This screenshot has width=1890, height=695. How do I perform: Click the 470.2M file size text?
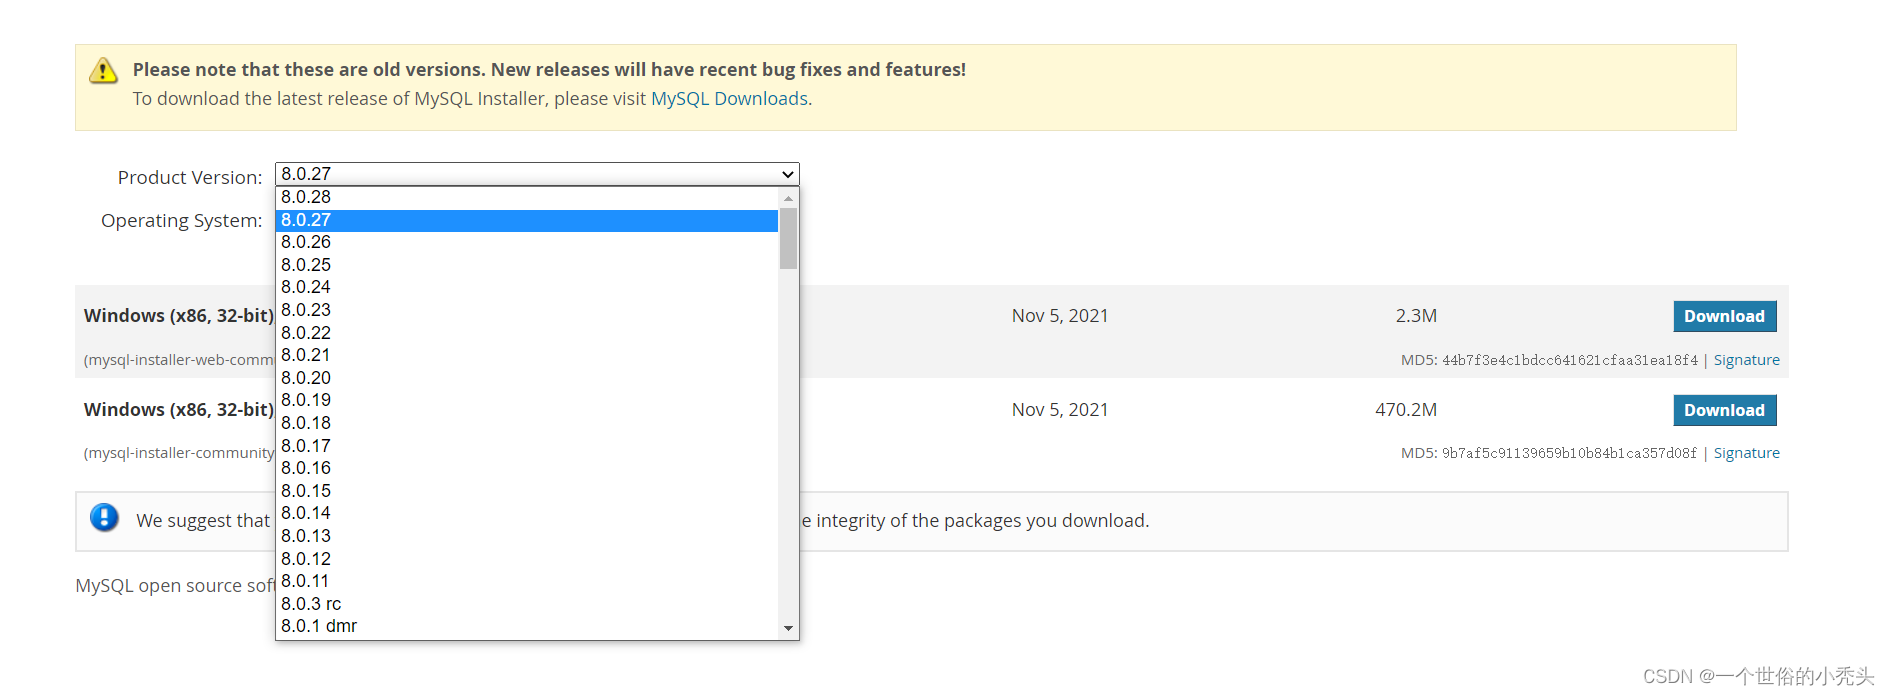click(1406, 410)
